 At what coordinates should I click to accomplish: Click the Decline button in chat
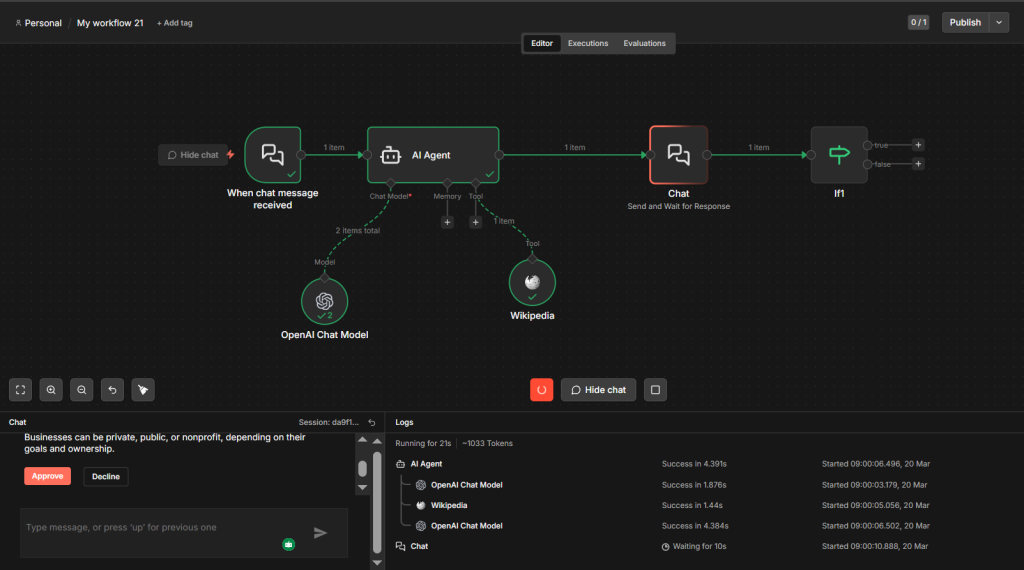[x=106, y=477]
